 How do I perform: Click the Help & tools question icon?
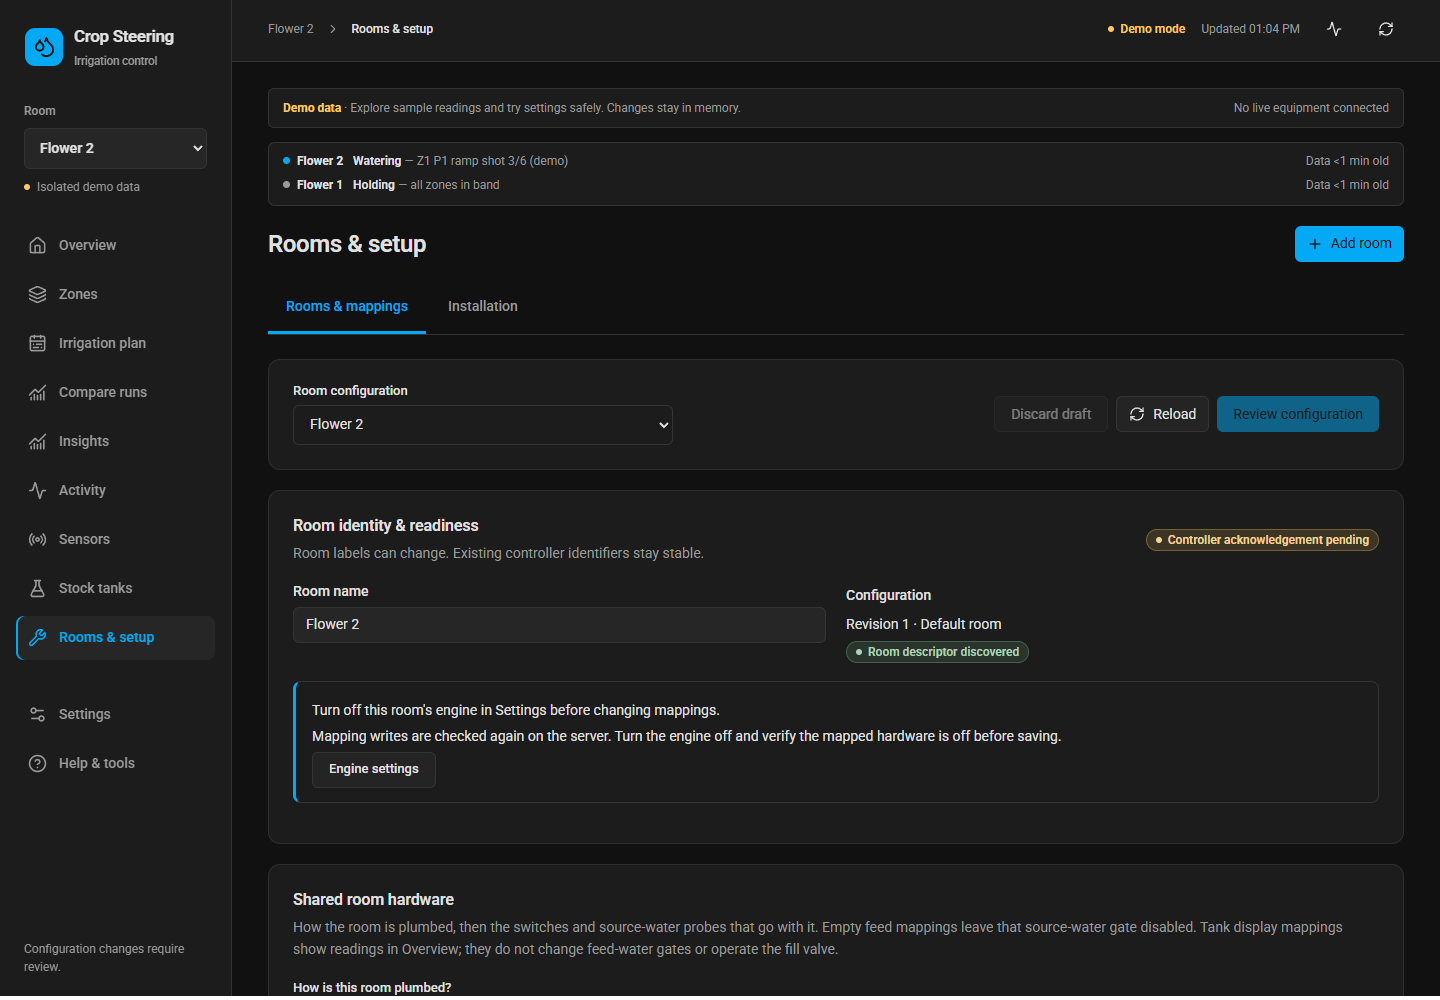(38, 763)
